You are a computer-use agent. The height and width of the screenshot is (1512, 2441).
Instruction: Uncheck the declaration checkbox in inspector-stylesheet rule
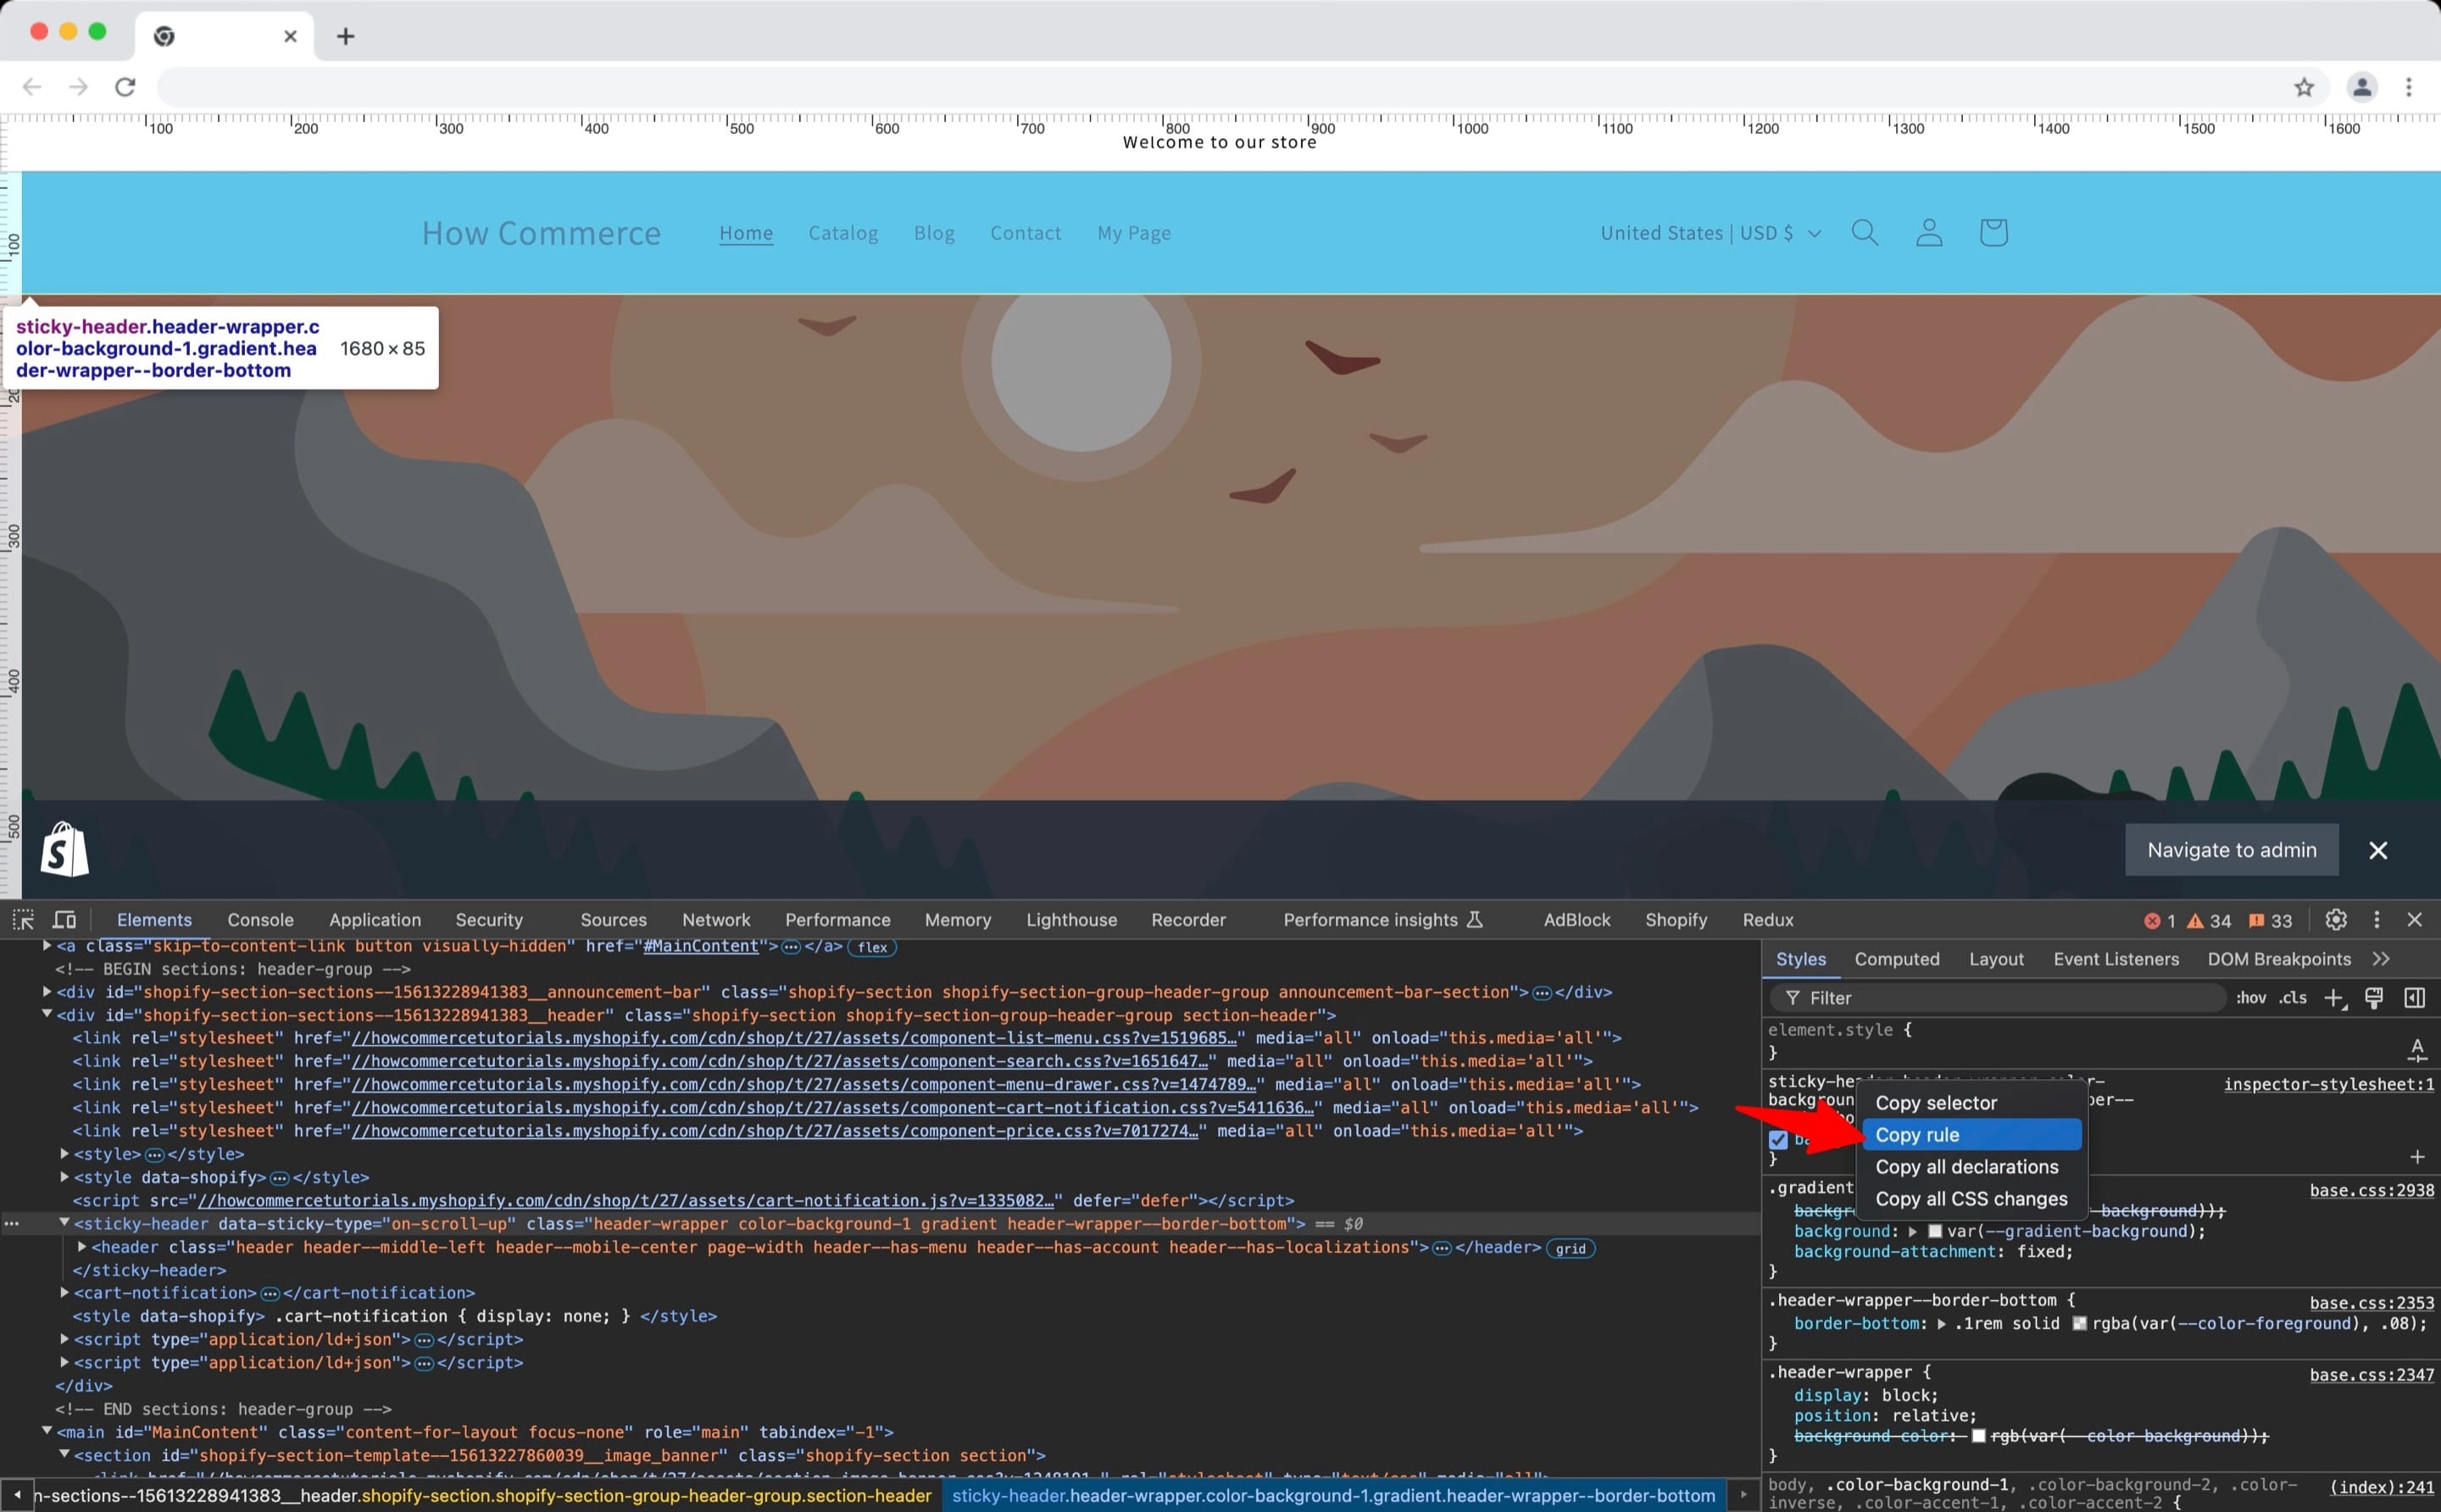[x=1778, y=1139]
